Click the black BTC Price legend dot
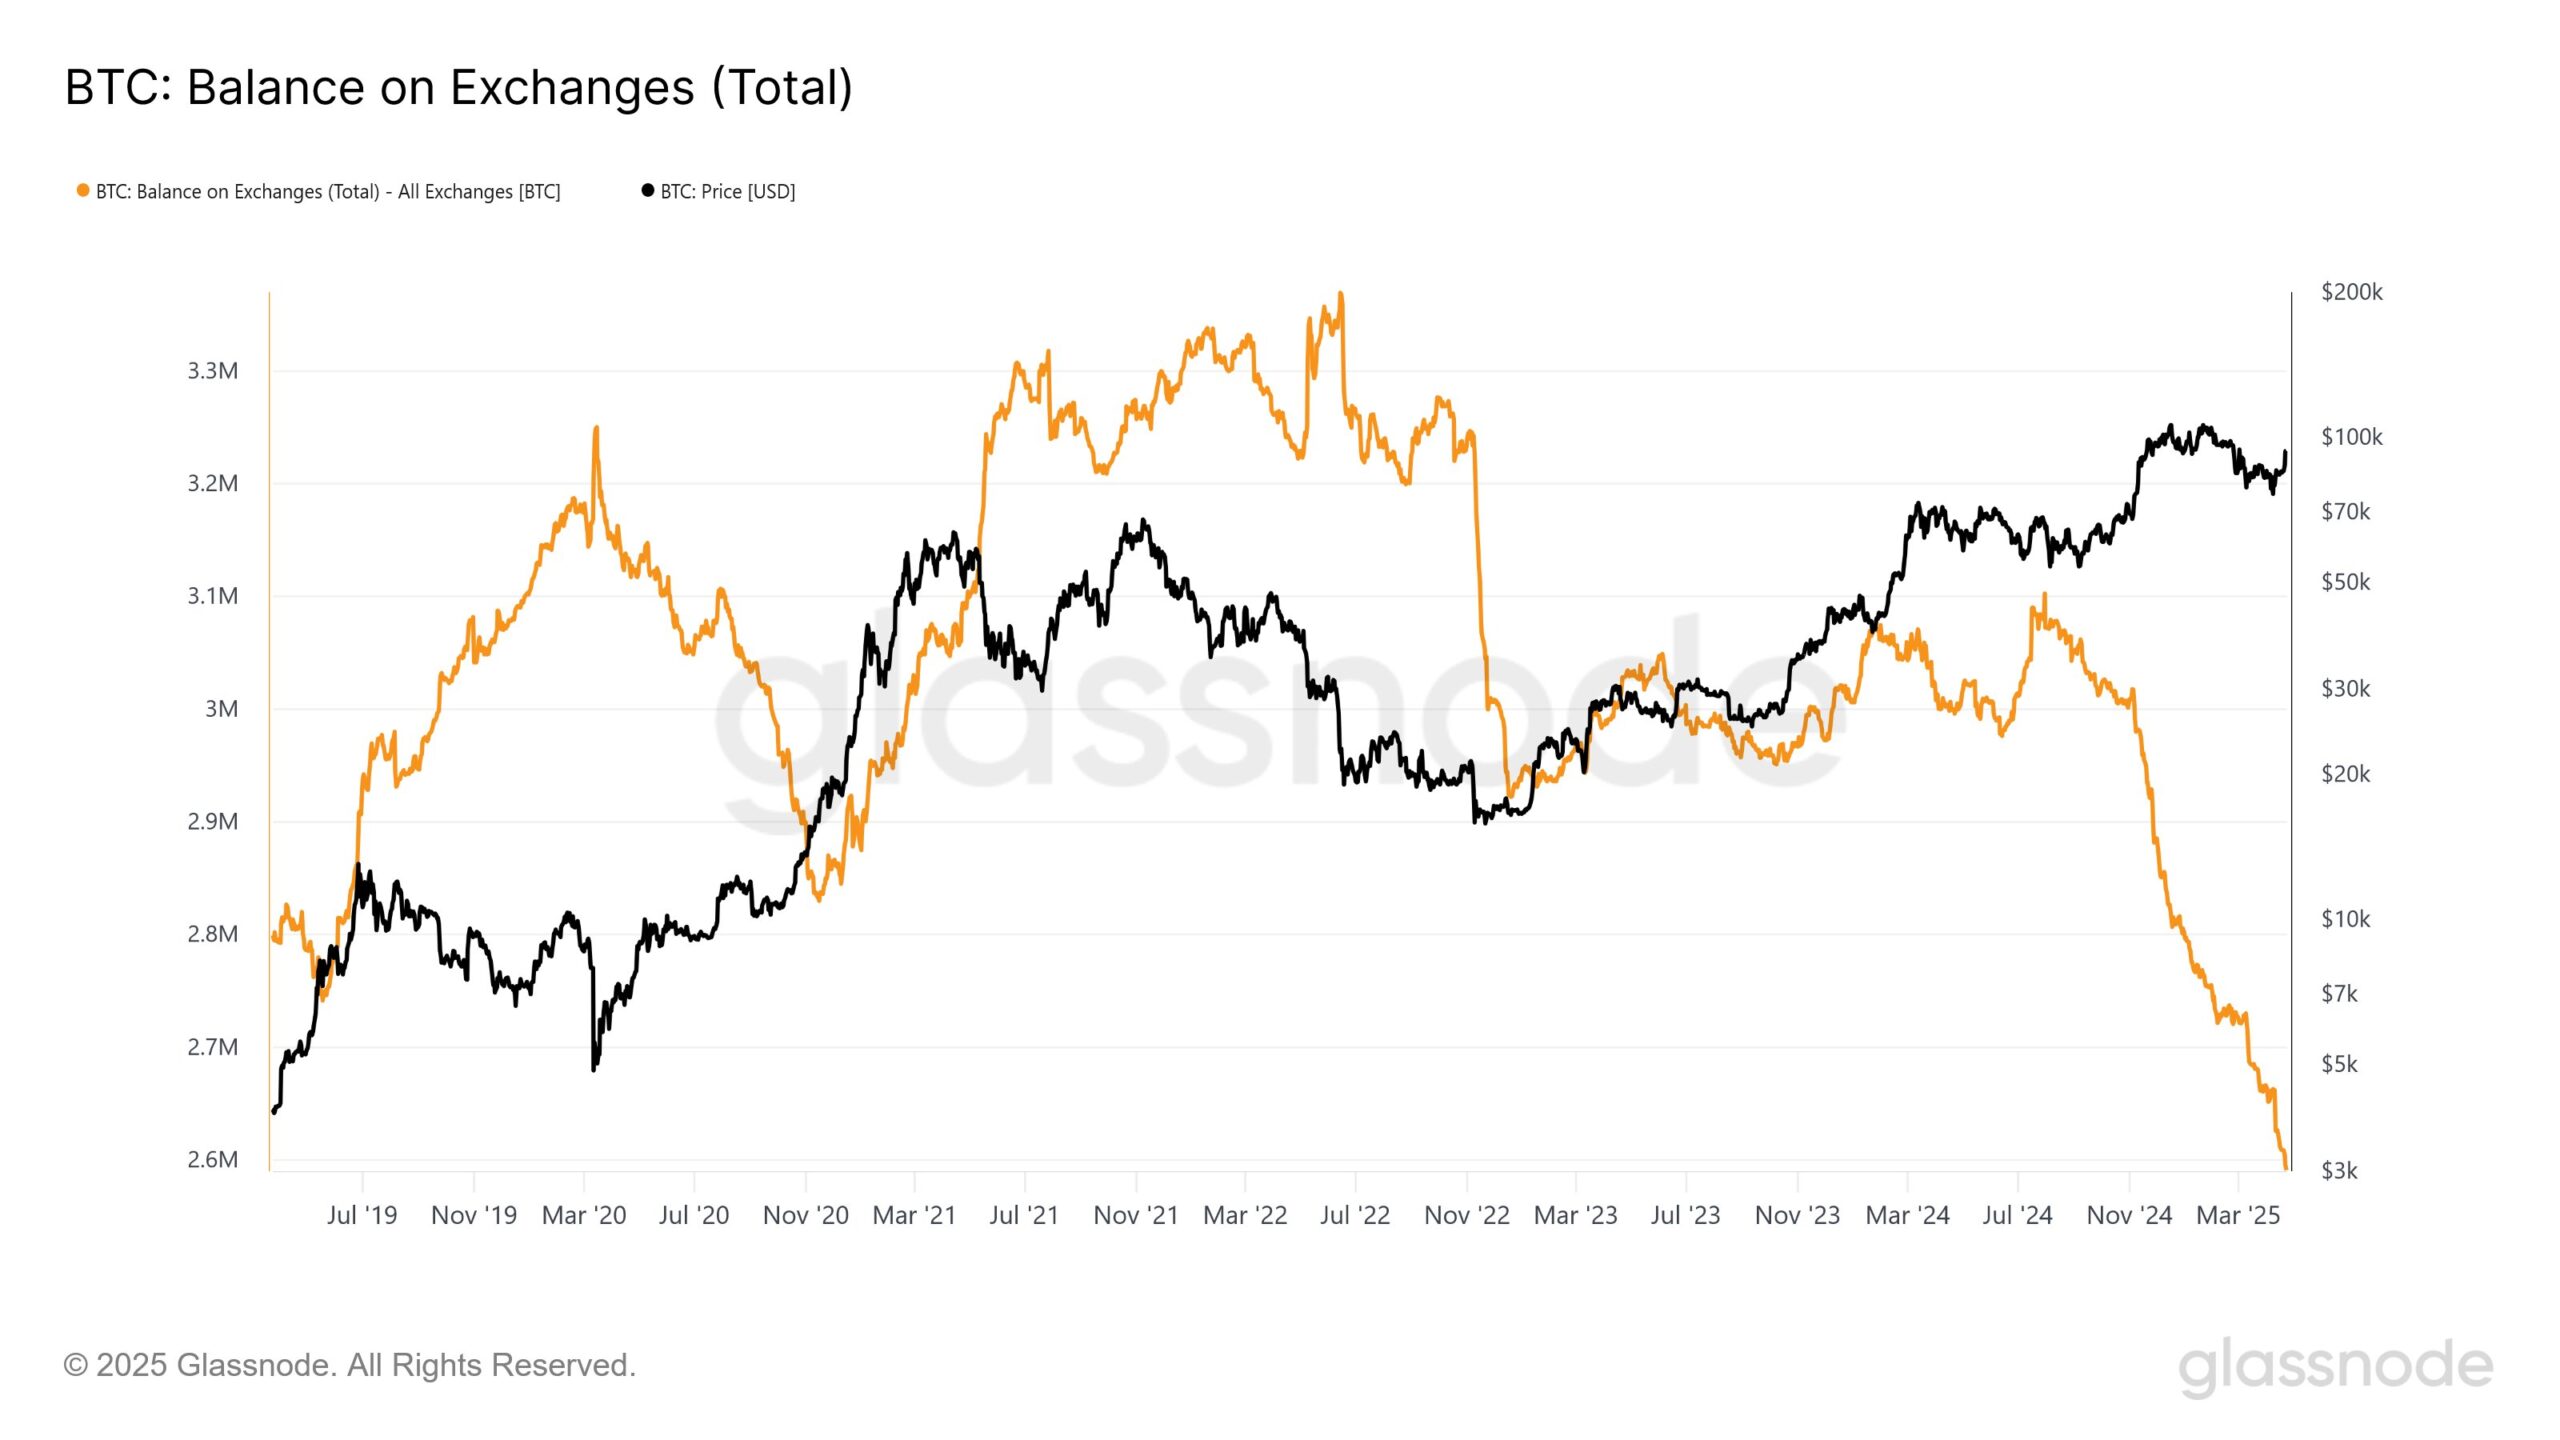The width and height of the screenshot is (2560, 1440). 648,191
